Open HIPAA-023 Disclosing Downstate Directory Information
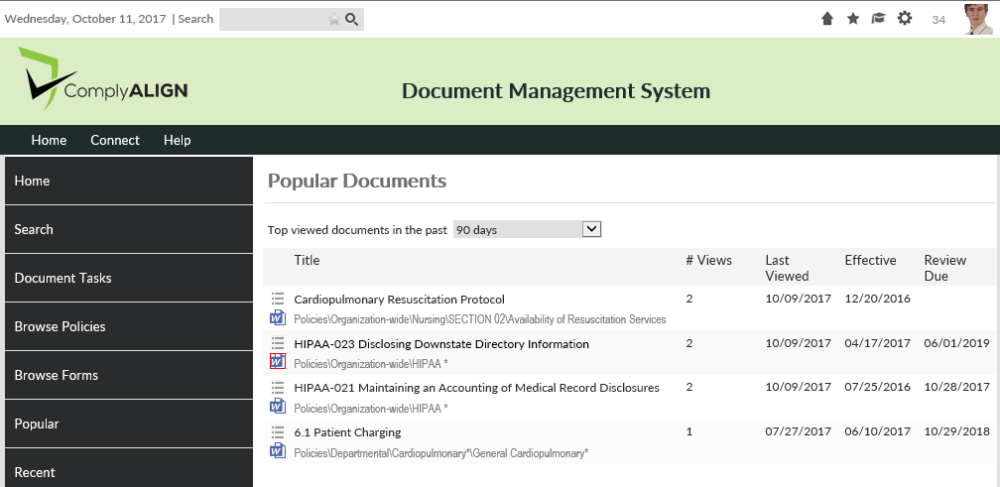1000x487 pixels. [x=441, y=344]
